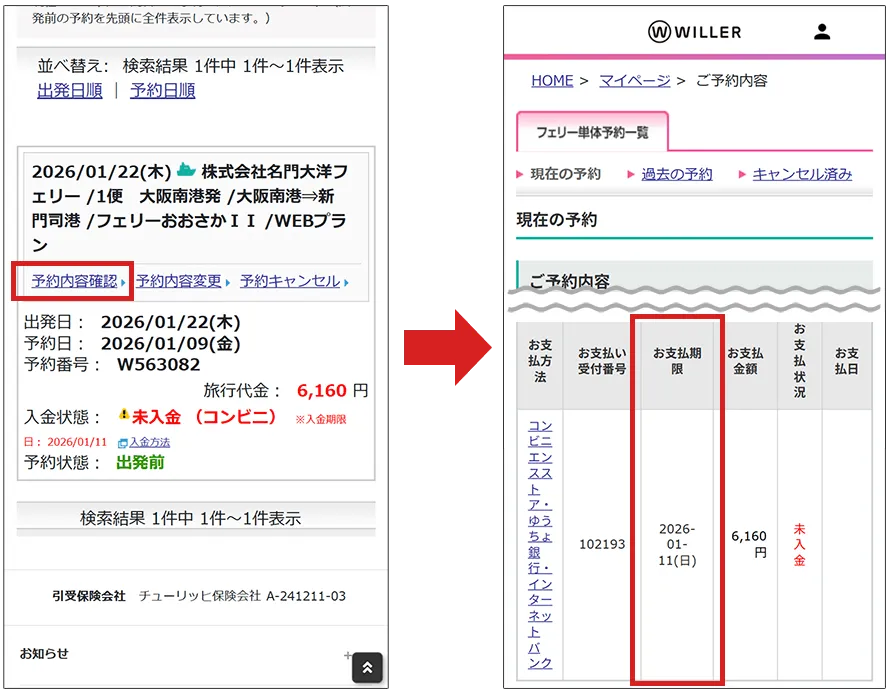Navigate to HOME via the breadcrumb

click(x=552, y=80)
